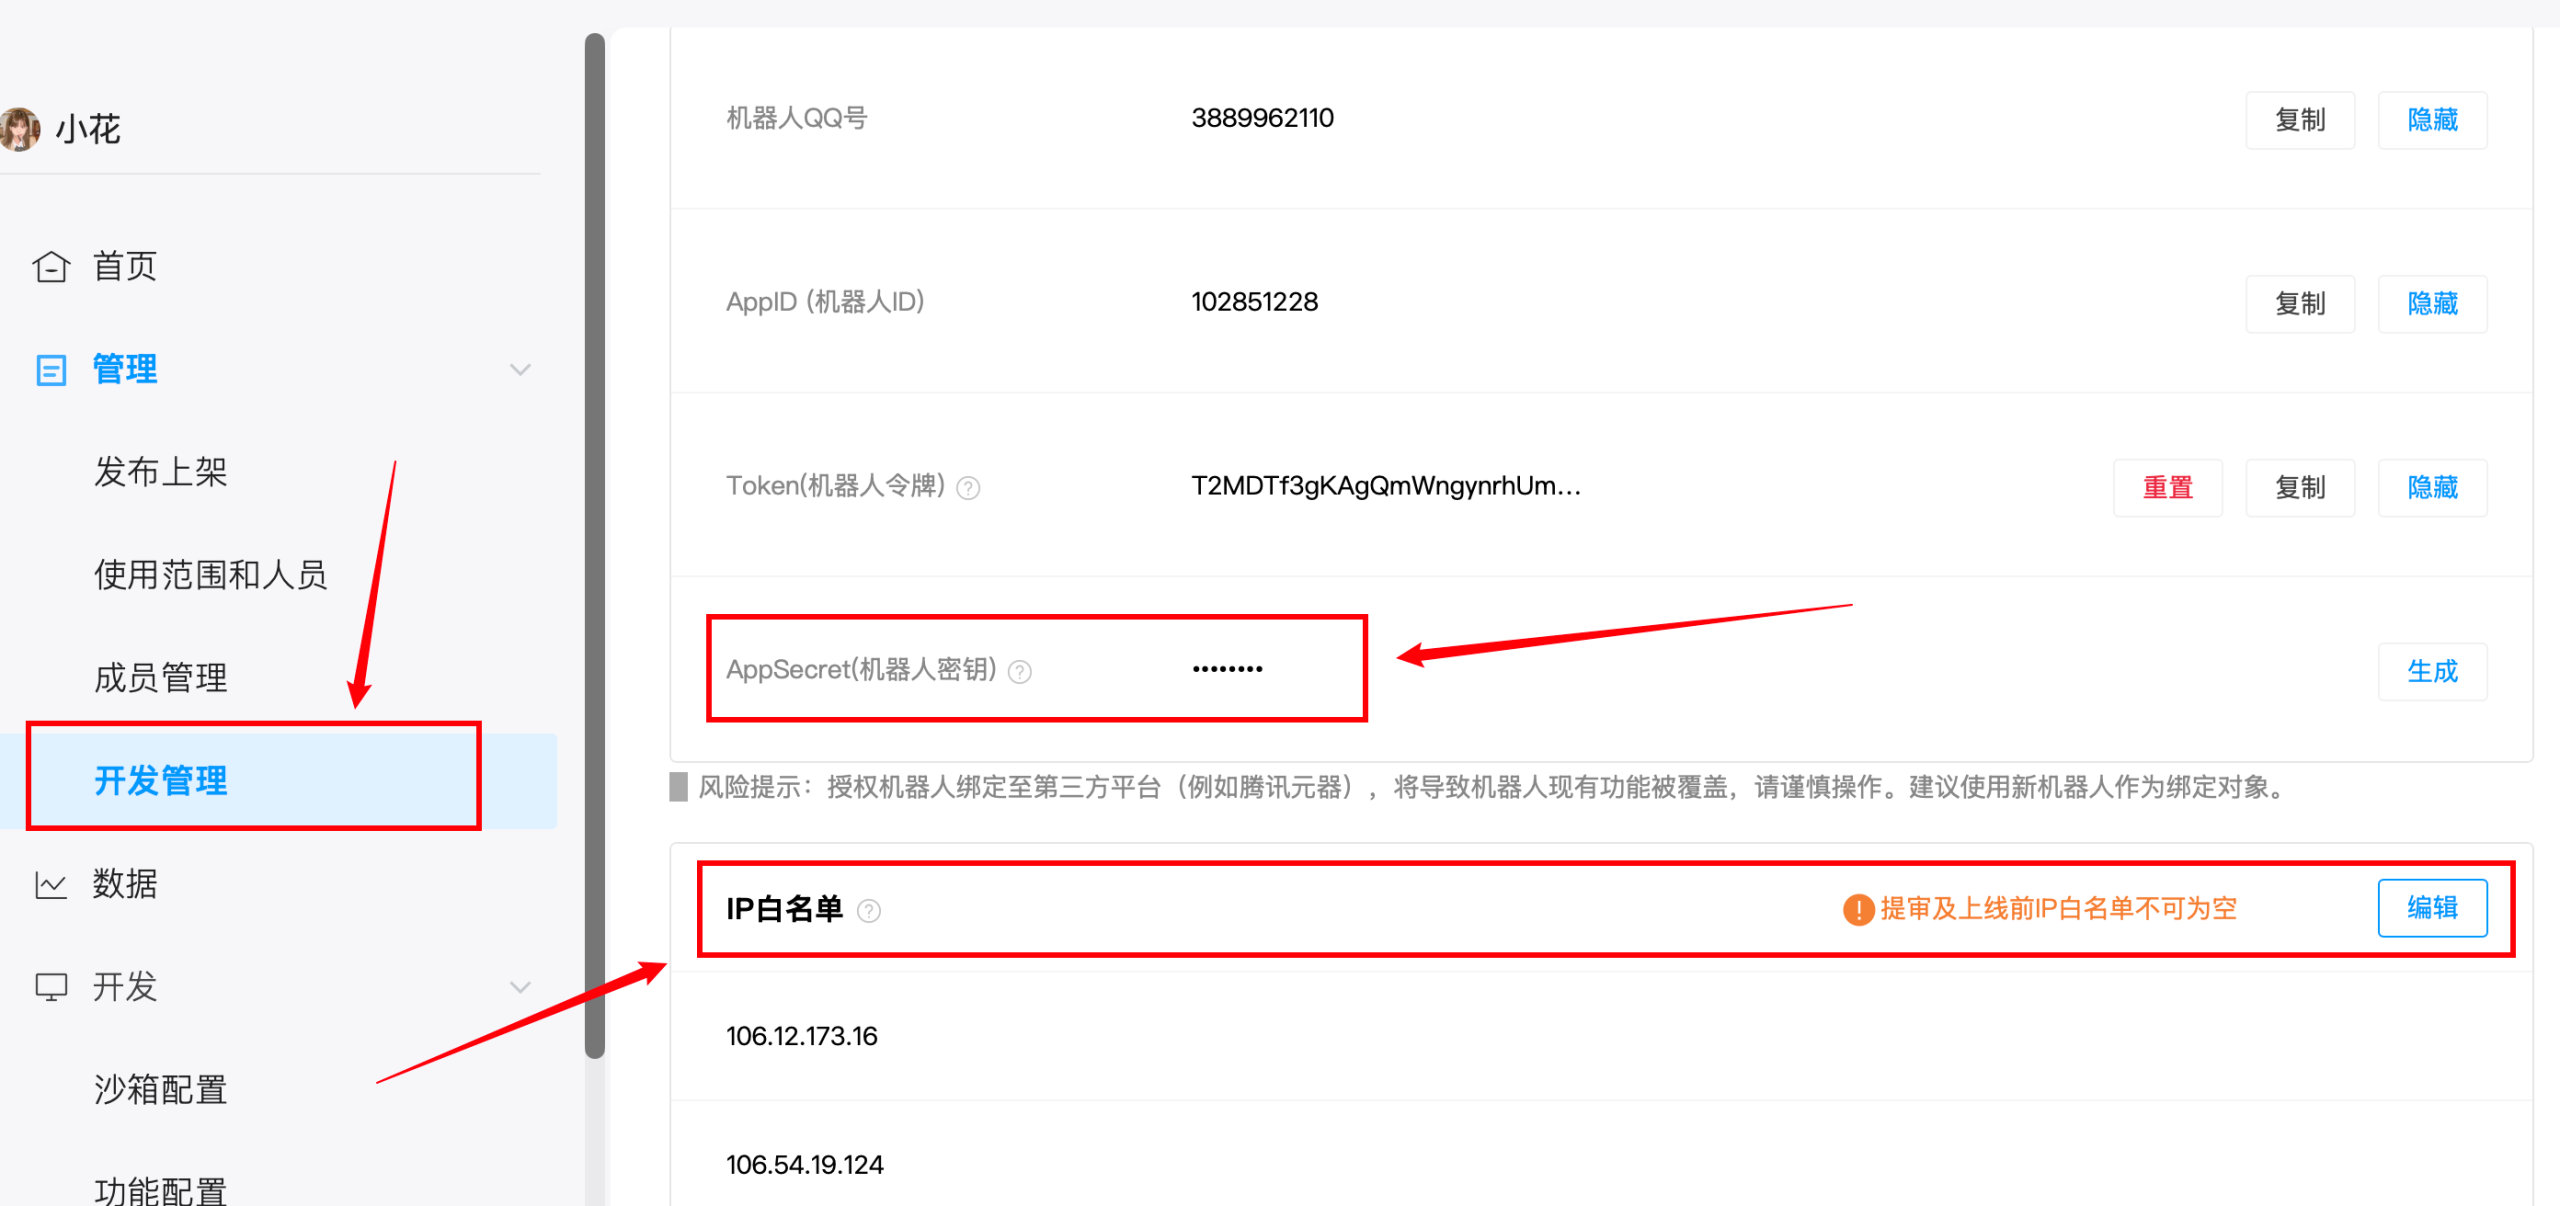Viewport: 2560px width, 1206px height.
Task: Open the IP白名单 help icon
Action: click(870, 910)
